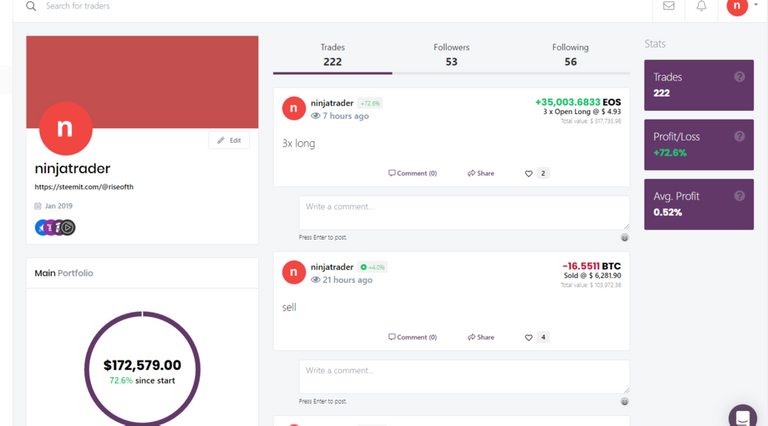Click '3 x Open Long @ $ 4.93' text

click(582, 112)
